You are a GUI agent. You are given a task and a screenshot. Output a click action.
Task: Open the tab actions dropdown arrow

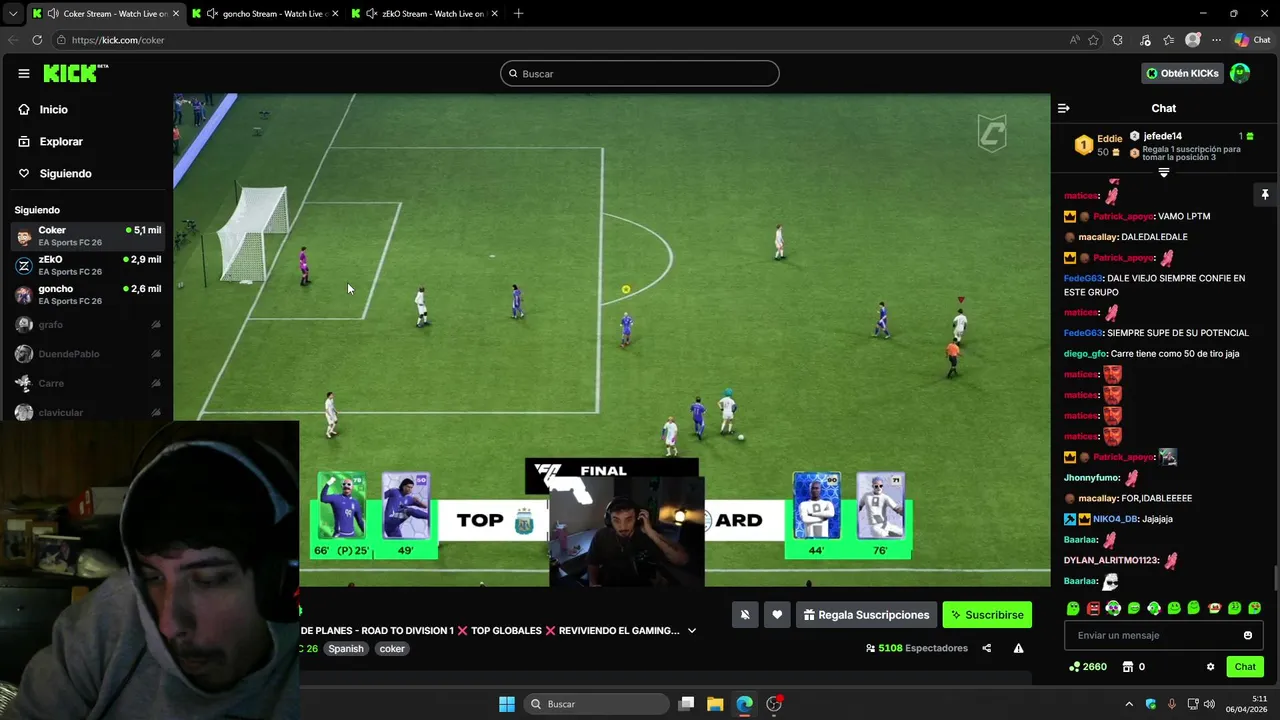12,14
